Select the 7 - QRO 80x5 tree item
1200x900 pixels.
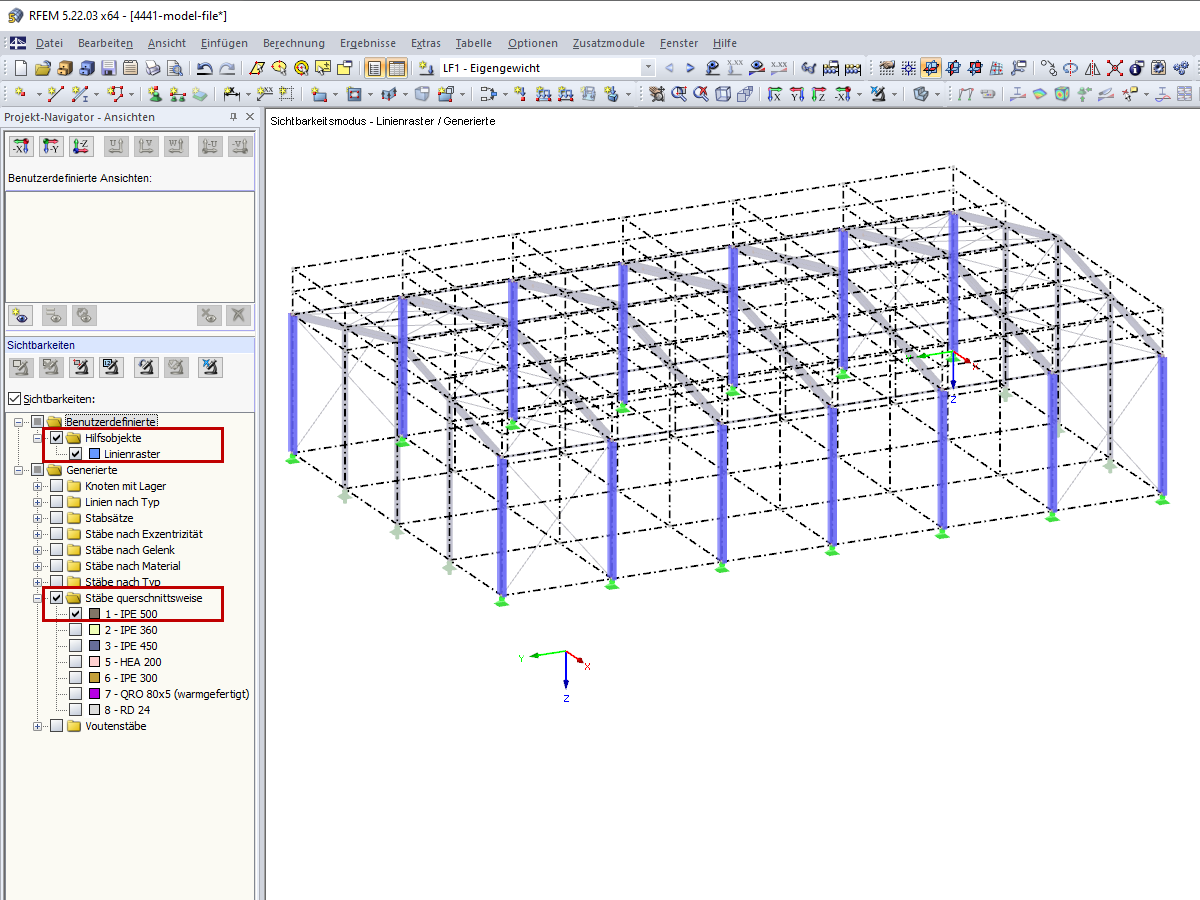click(177, 694)
